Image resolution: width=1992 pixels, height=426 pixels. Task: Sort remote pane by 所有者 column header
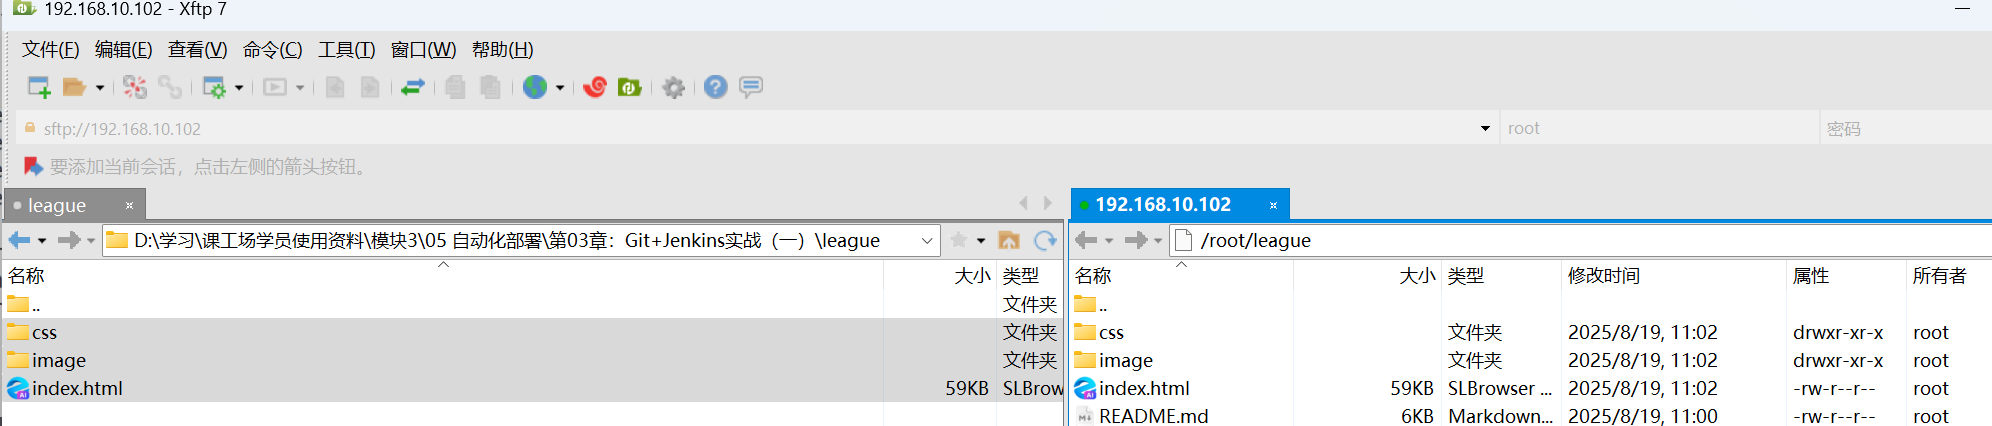[x=1949, y=275]
